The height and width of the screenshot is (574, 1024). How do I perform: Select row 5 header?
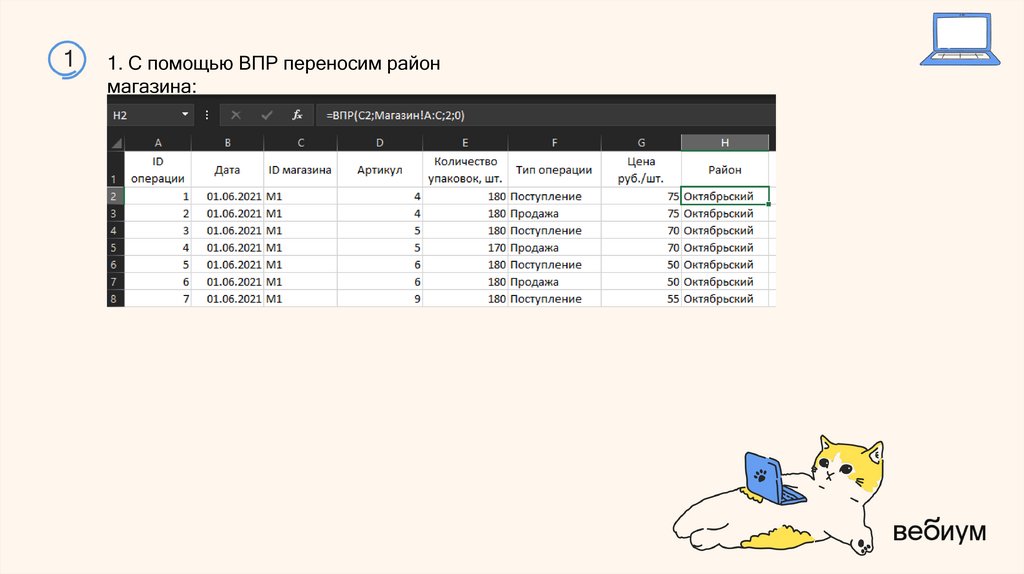pos(116,247)
